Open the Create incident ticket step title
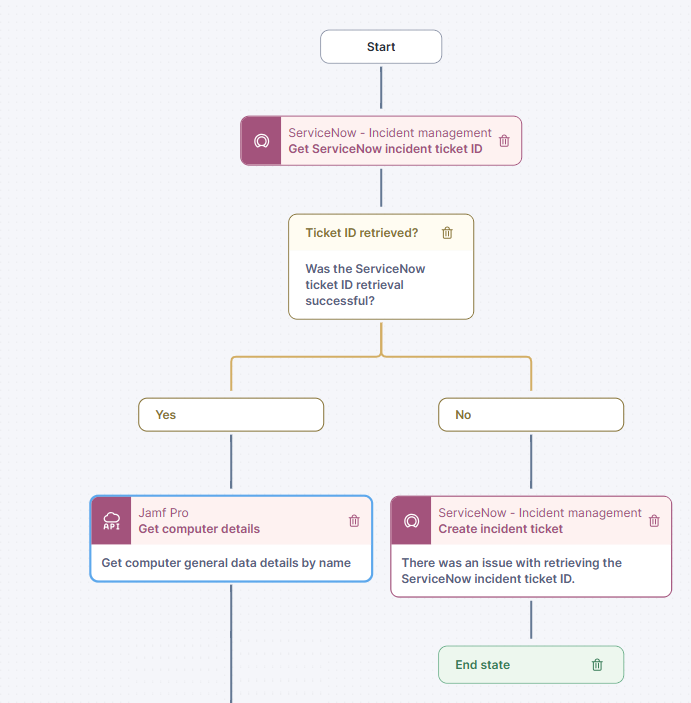691x703 pixels. pyautogui.click(x=501, y=529)
